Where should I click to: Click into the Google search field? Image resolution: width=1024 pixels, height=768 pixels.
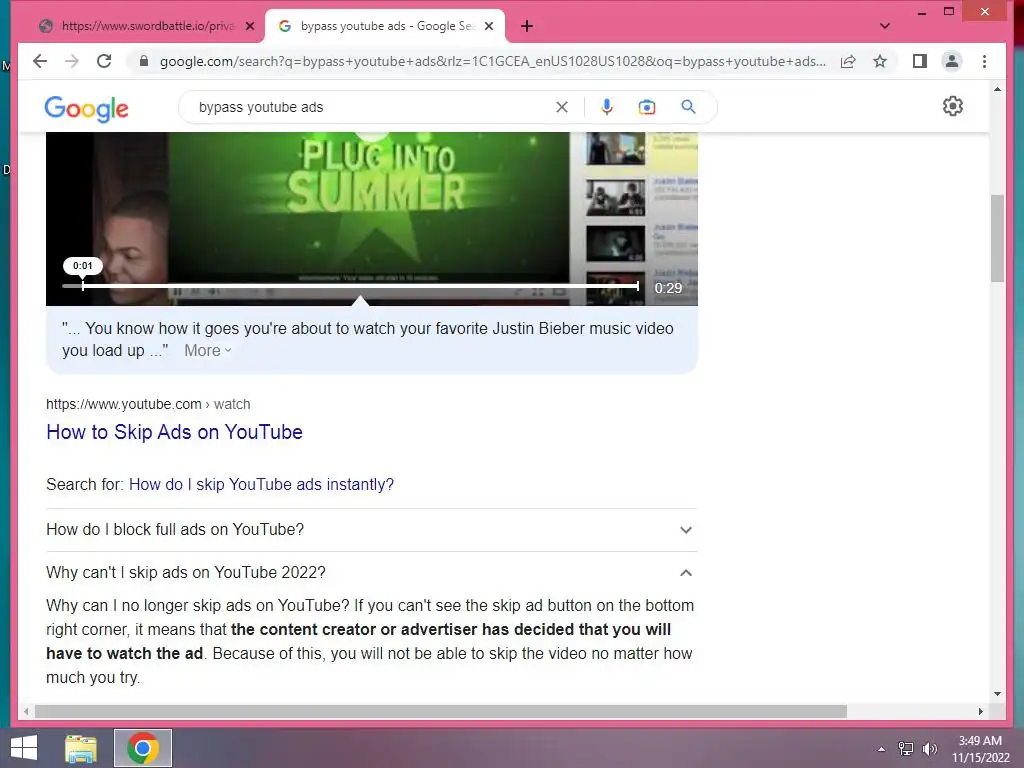(x=372, y=107)
